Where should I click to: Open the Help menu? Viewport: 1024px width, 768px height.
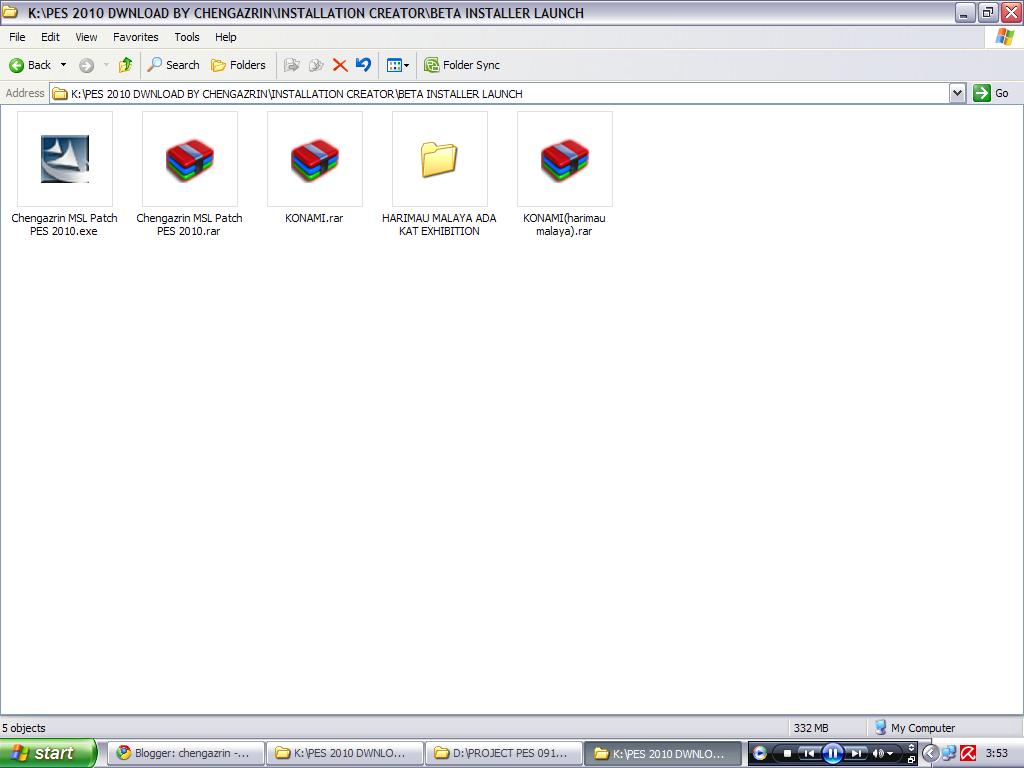point(225,37)
